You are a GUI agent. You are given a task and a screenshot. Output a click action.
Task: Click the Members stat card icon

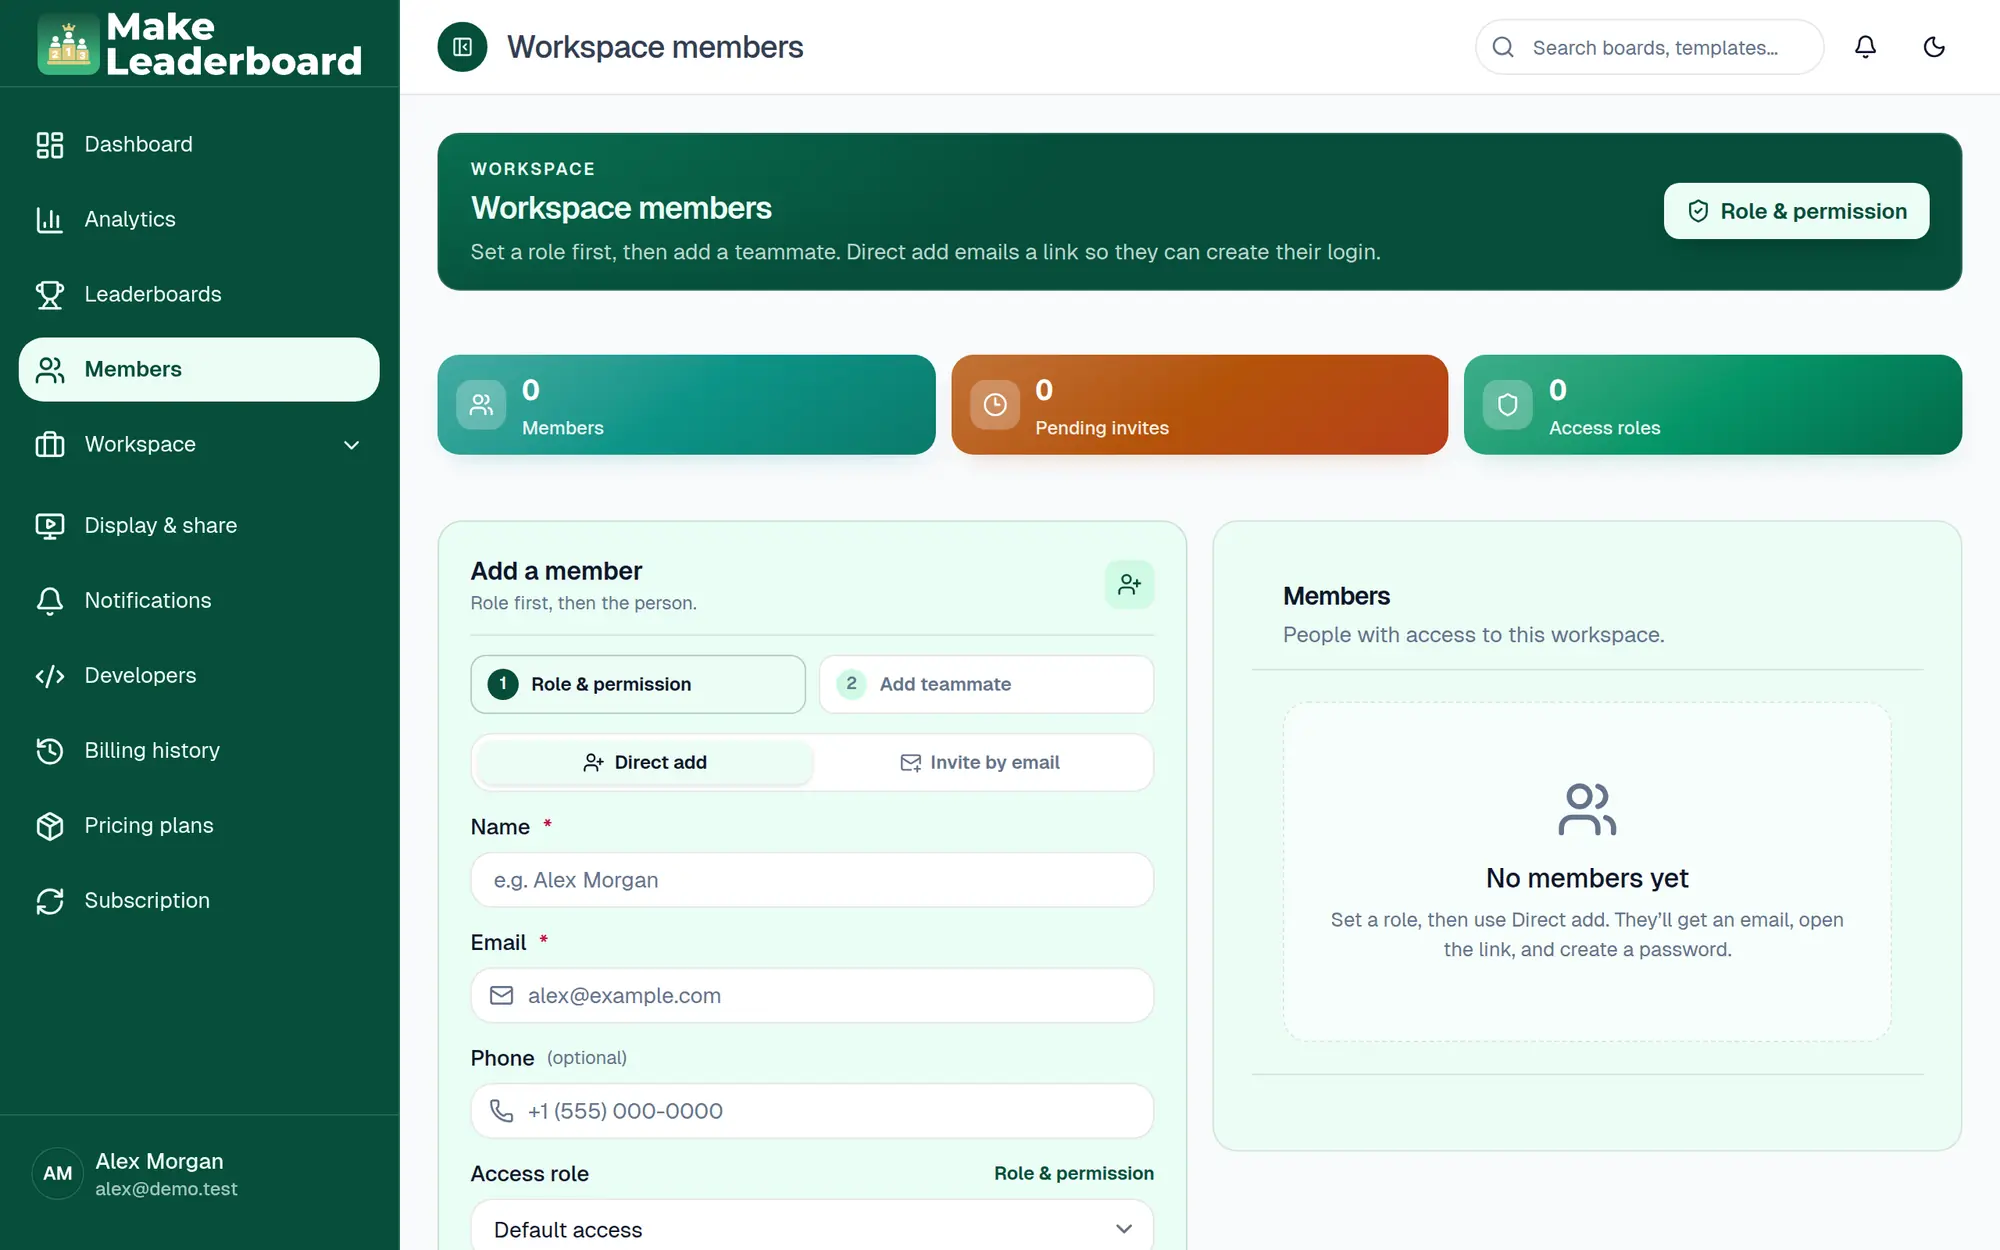click(481, 405)
